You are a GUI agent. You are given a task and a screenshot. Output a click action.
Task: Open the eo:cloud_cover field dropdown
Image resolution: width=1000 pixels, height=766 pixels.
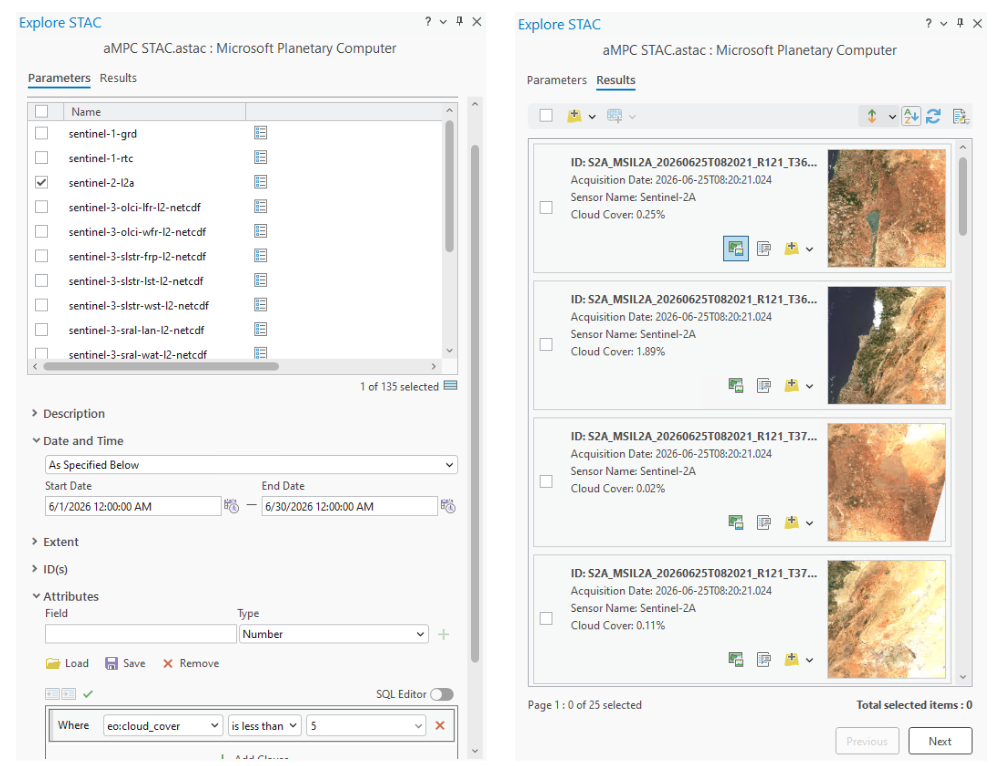coord(163,726)
